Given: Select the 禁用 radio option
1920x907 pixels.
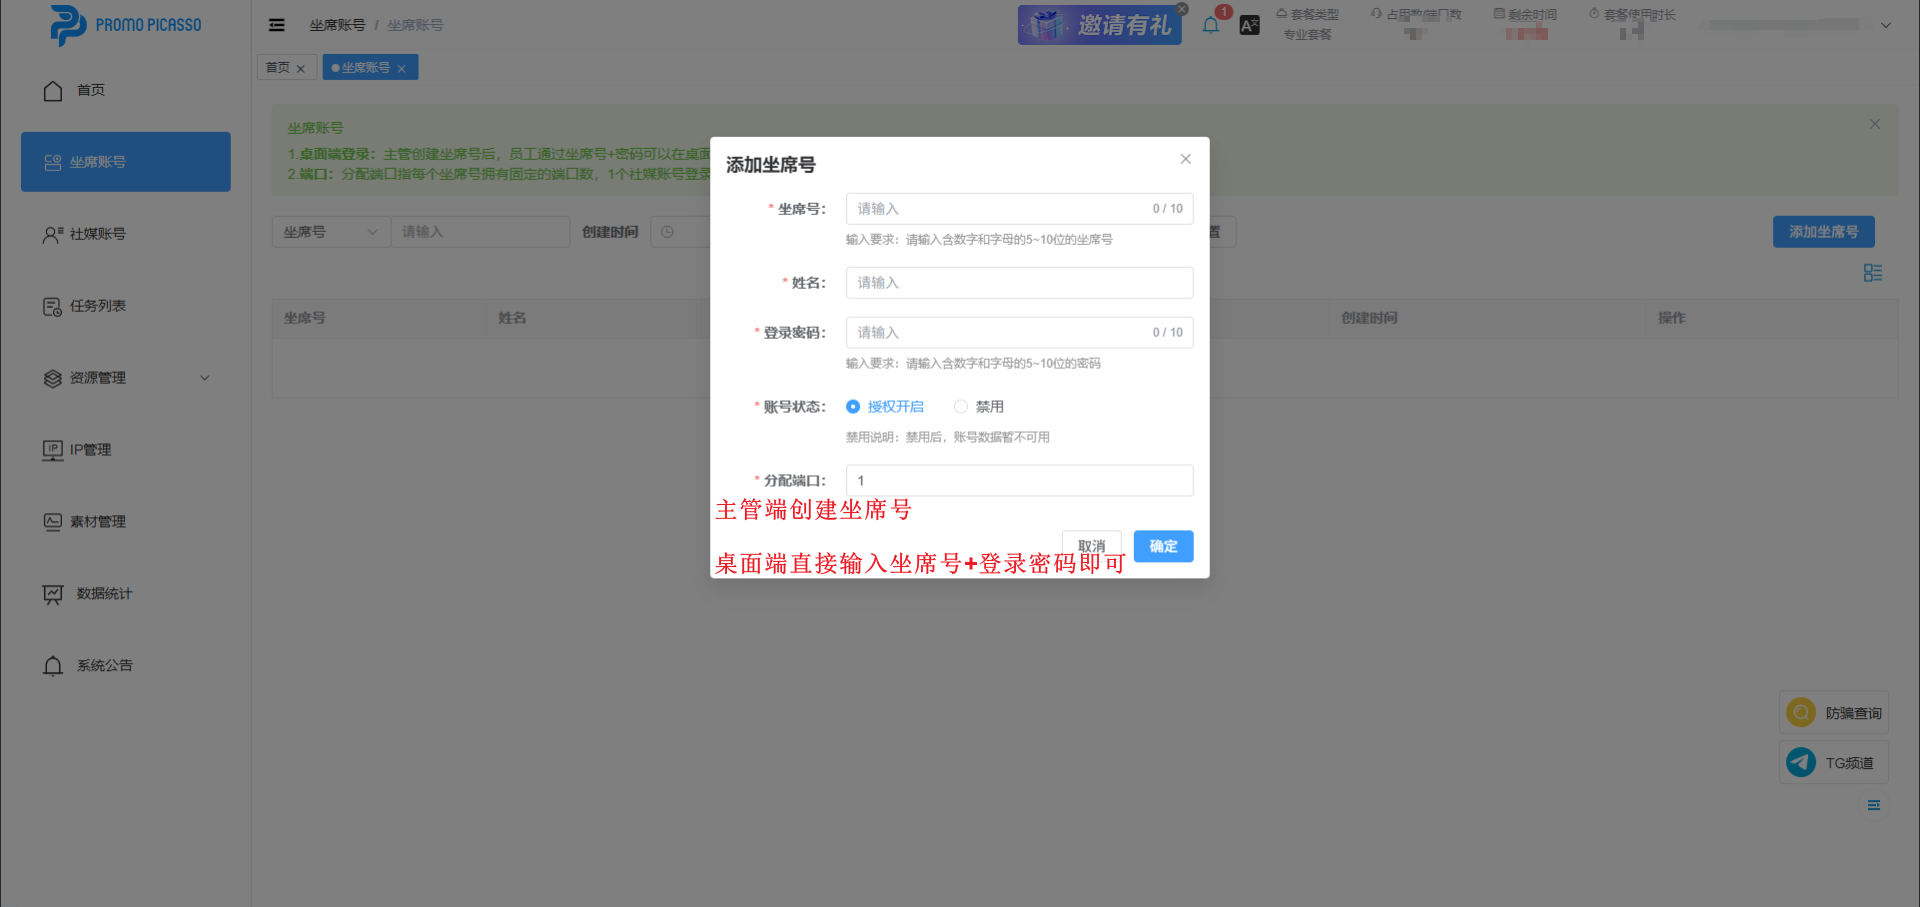Looking at the screenshot, I should tap(961, 407).
